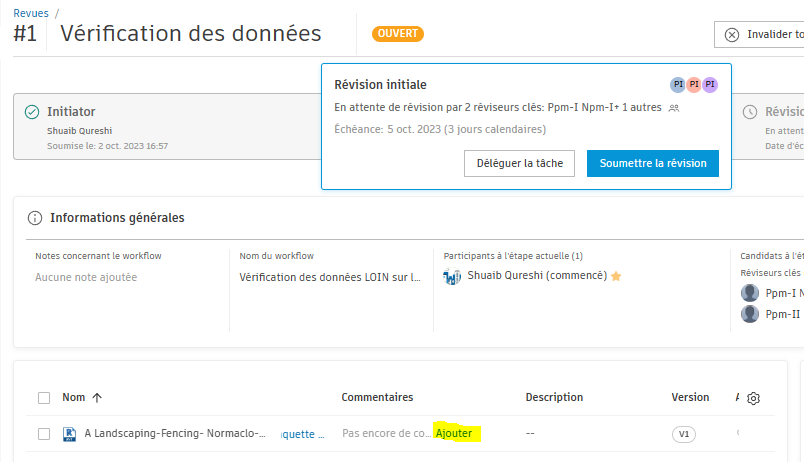Click the purple PI avatar in Révision initiale
The image size is (804, 462).
(710, 85)
